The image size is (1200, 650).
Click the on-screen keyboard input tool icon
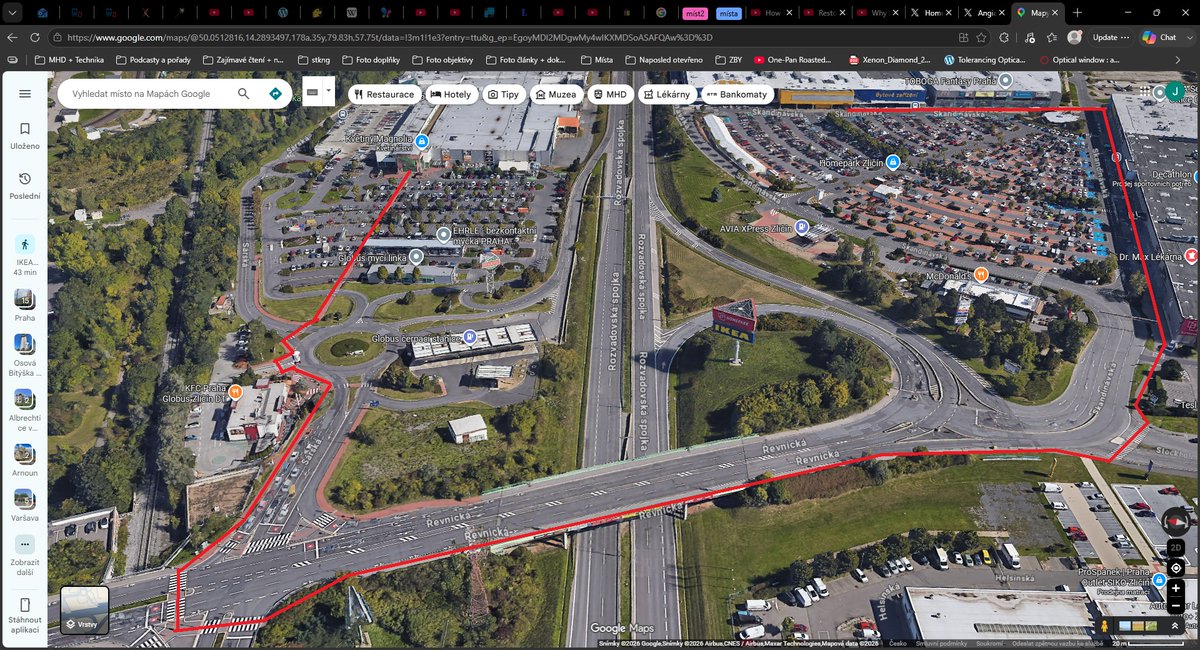click(x=312, y=91)
